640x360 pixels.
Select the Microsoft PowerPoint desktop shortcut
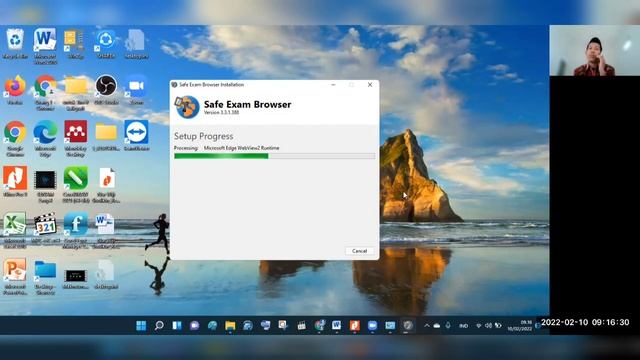pos(15,276)
